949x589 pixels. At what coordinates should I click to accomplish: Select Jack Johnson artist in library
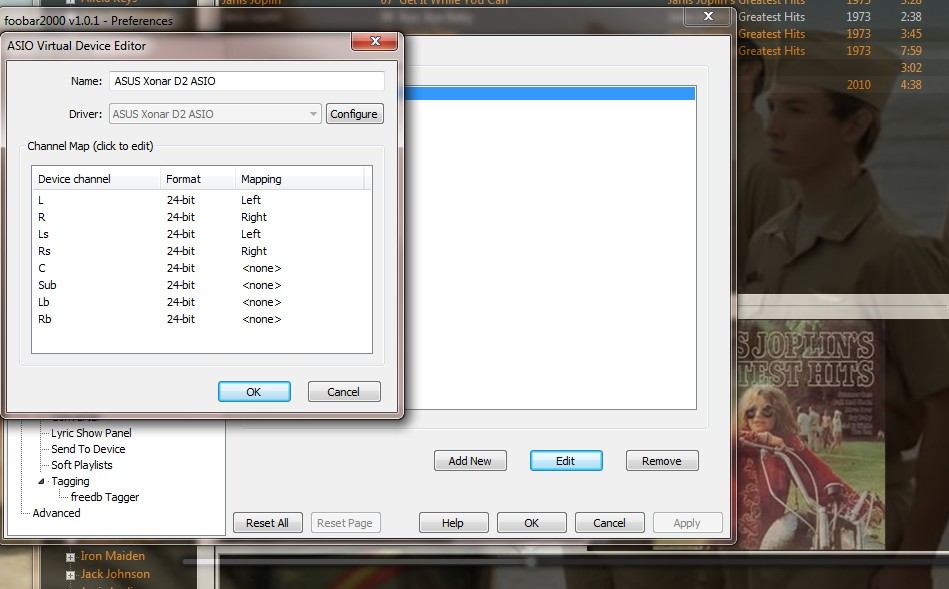click(115, 574)
